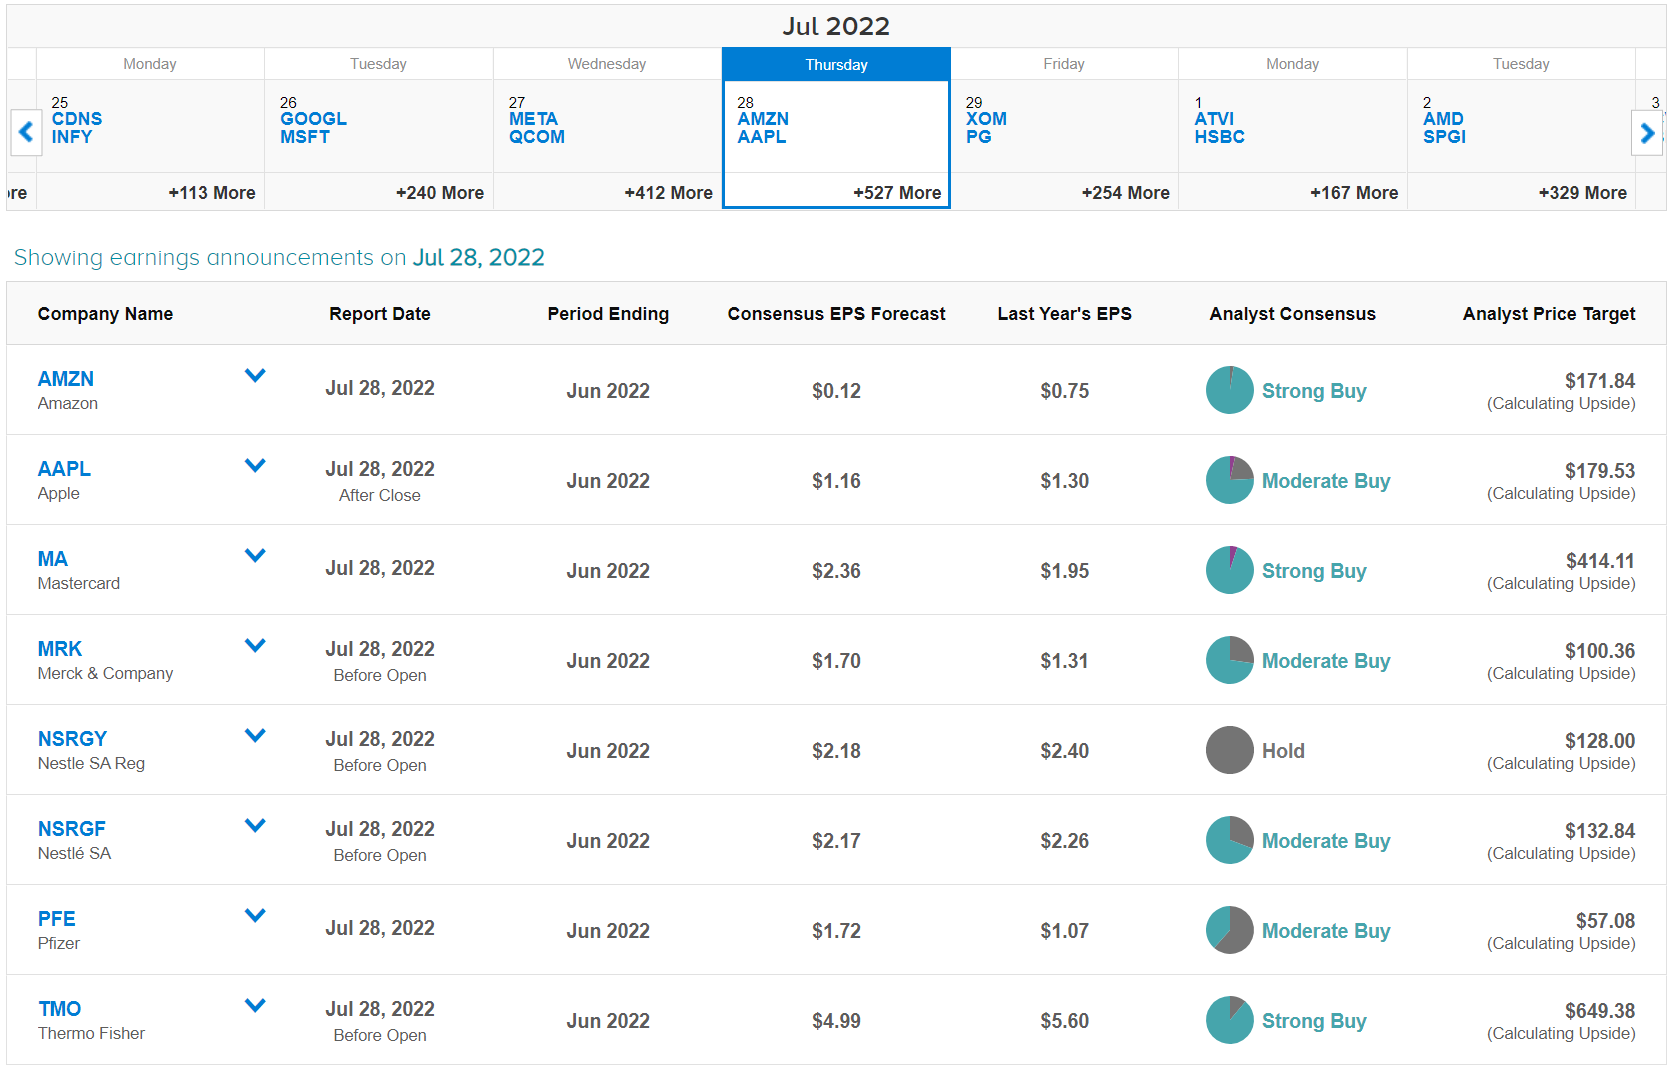Image resolution: width=1674 pixels, height=1074 pixels.
Task: Open NSRGF analyst consensus pie chart
Action: point(1229,840)
